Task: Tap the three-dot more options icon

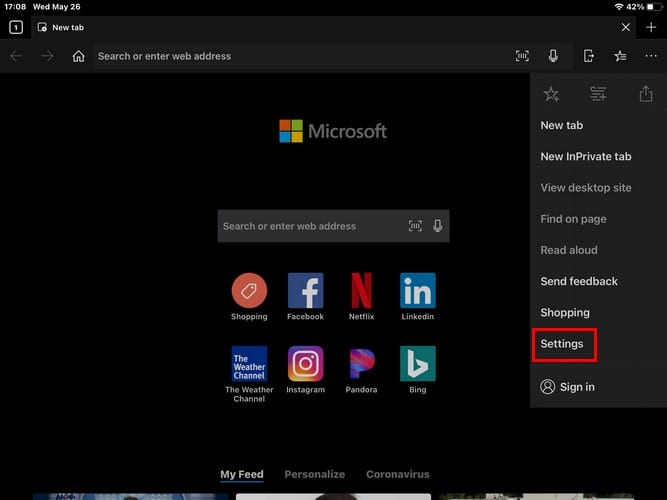Action: pyautogui.click(x=651, y=56)
